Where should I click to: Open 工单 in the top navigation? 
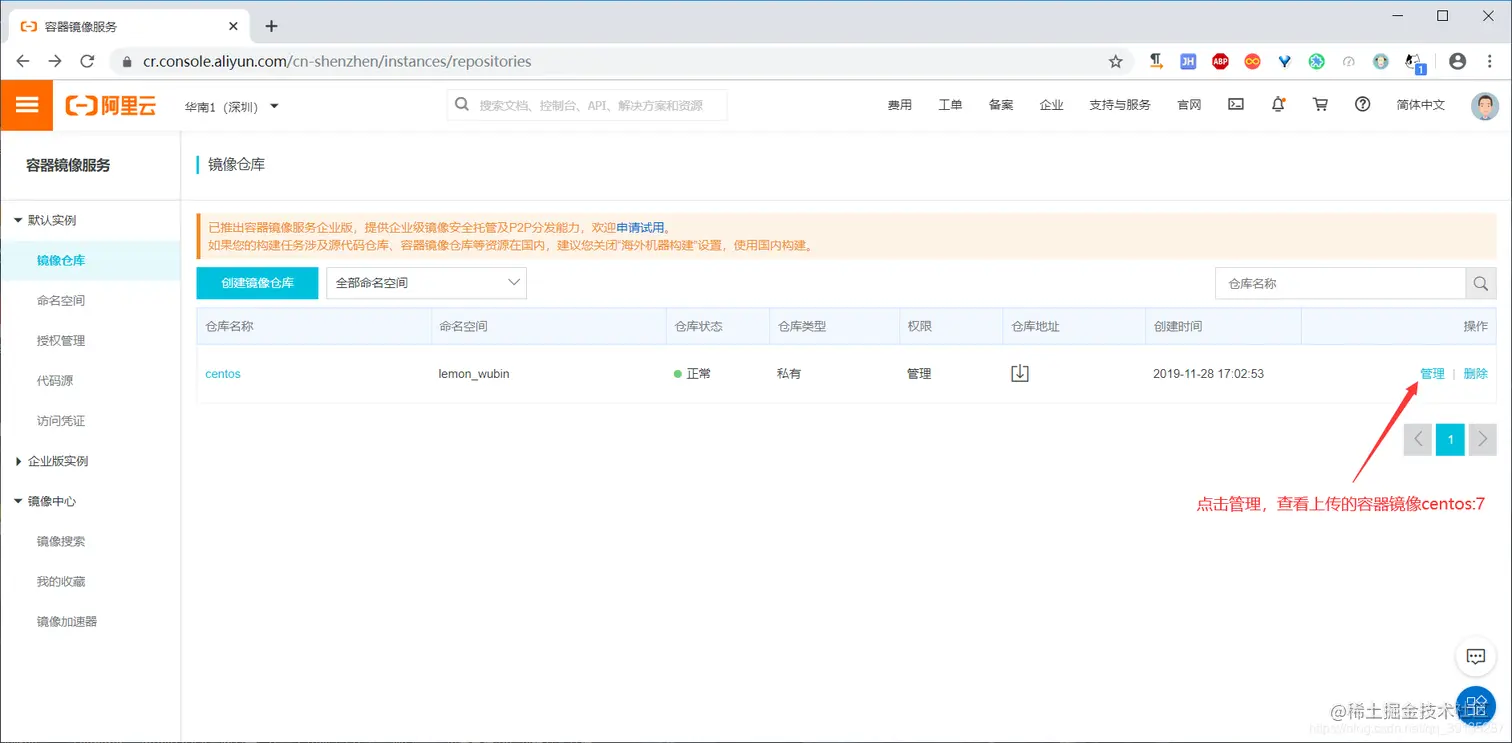tap(950, 105)
